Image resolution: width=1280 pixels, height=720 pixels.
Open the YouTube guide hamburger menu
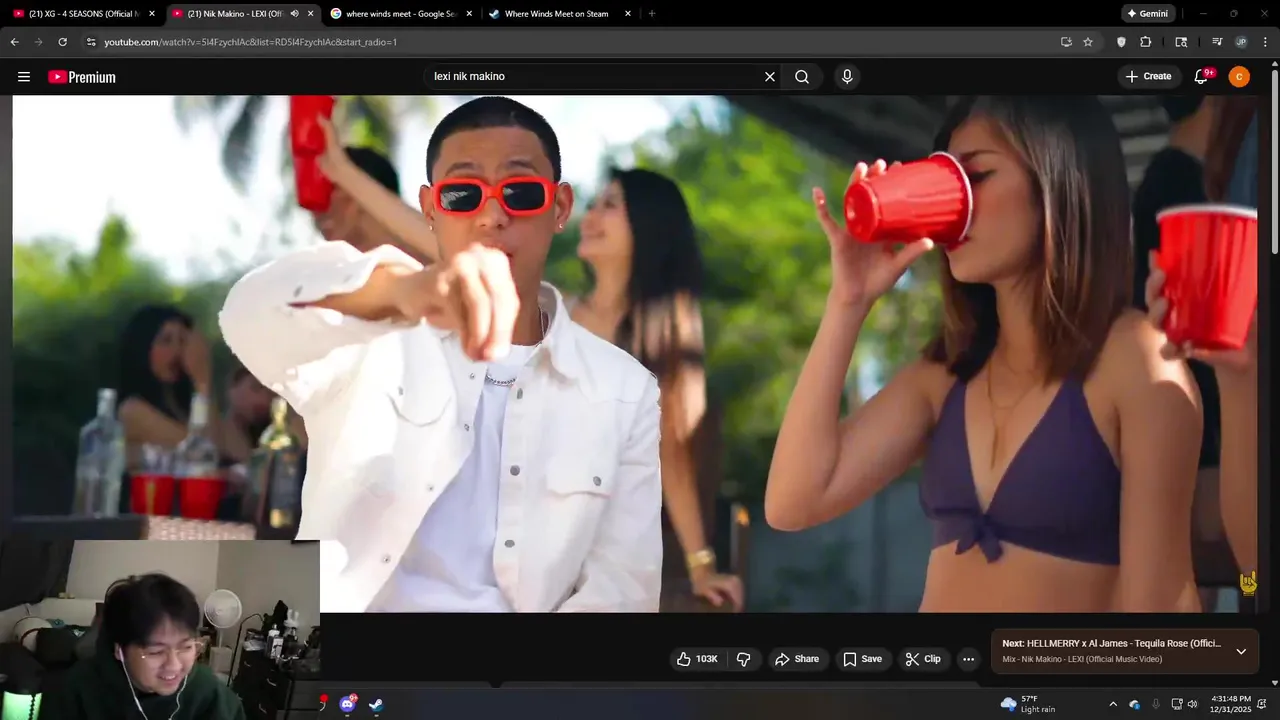coord(24,77)
